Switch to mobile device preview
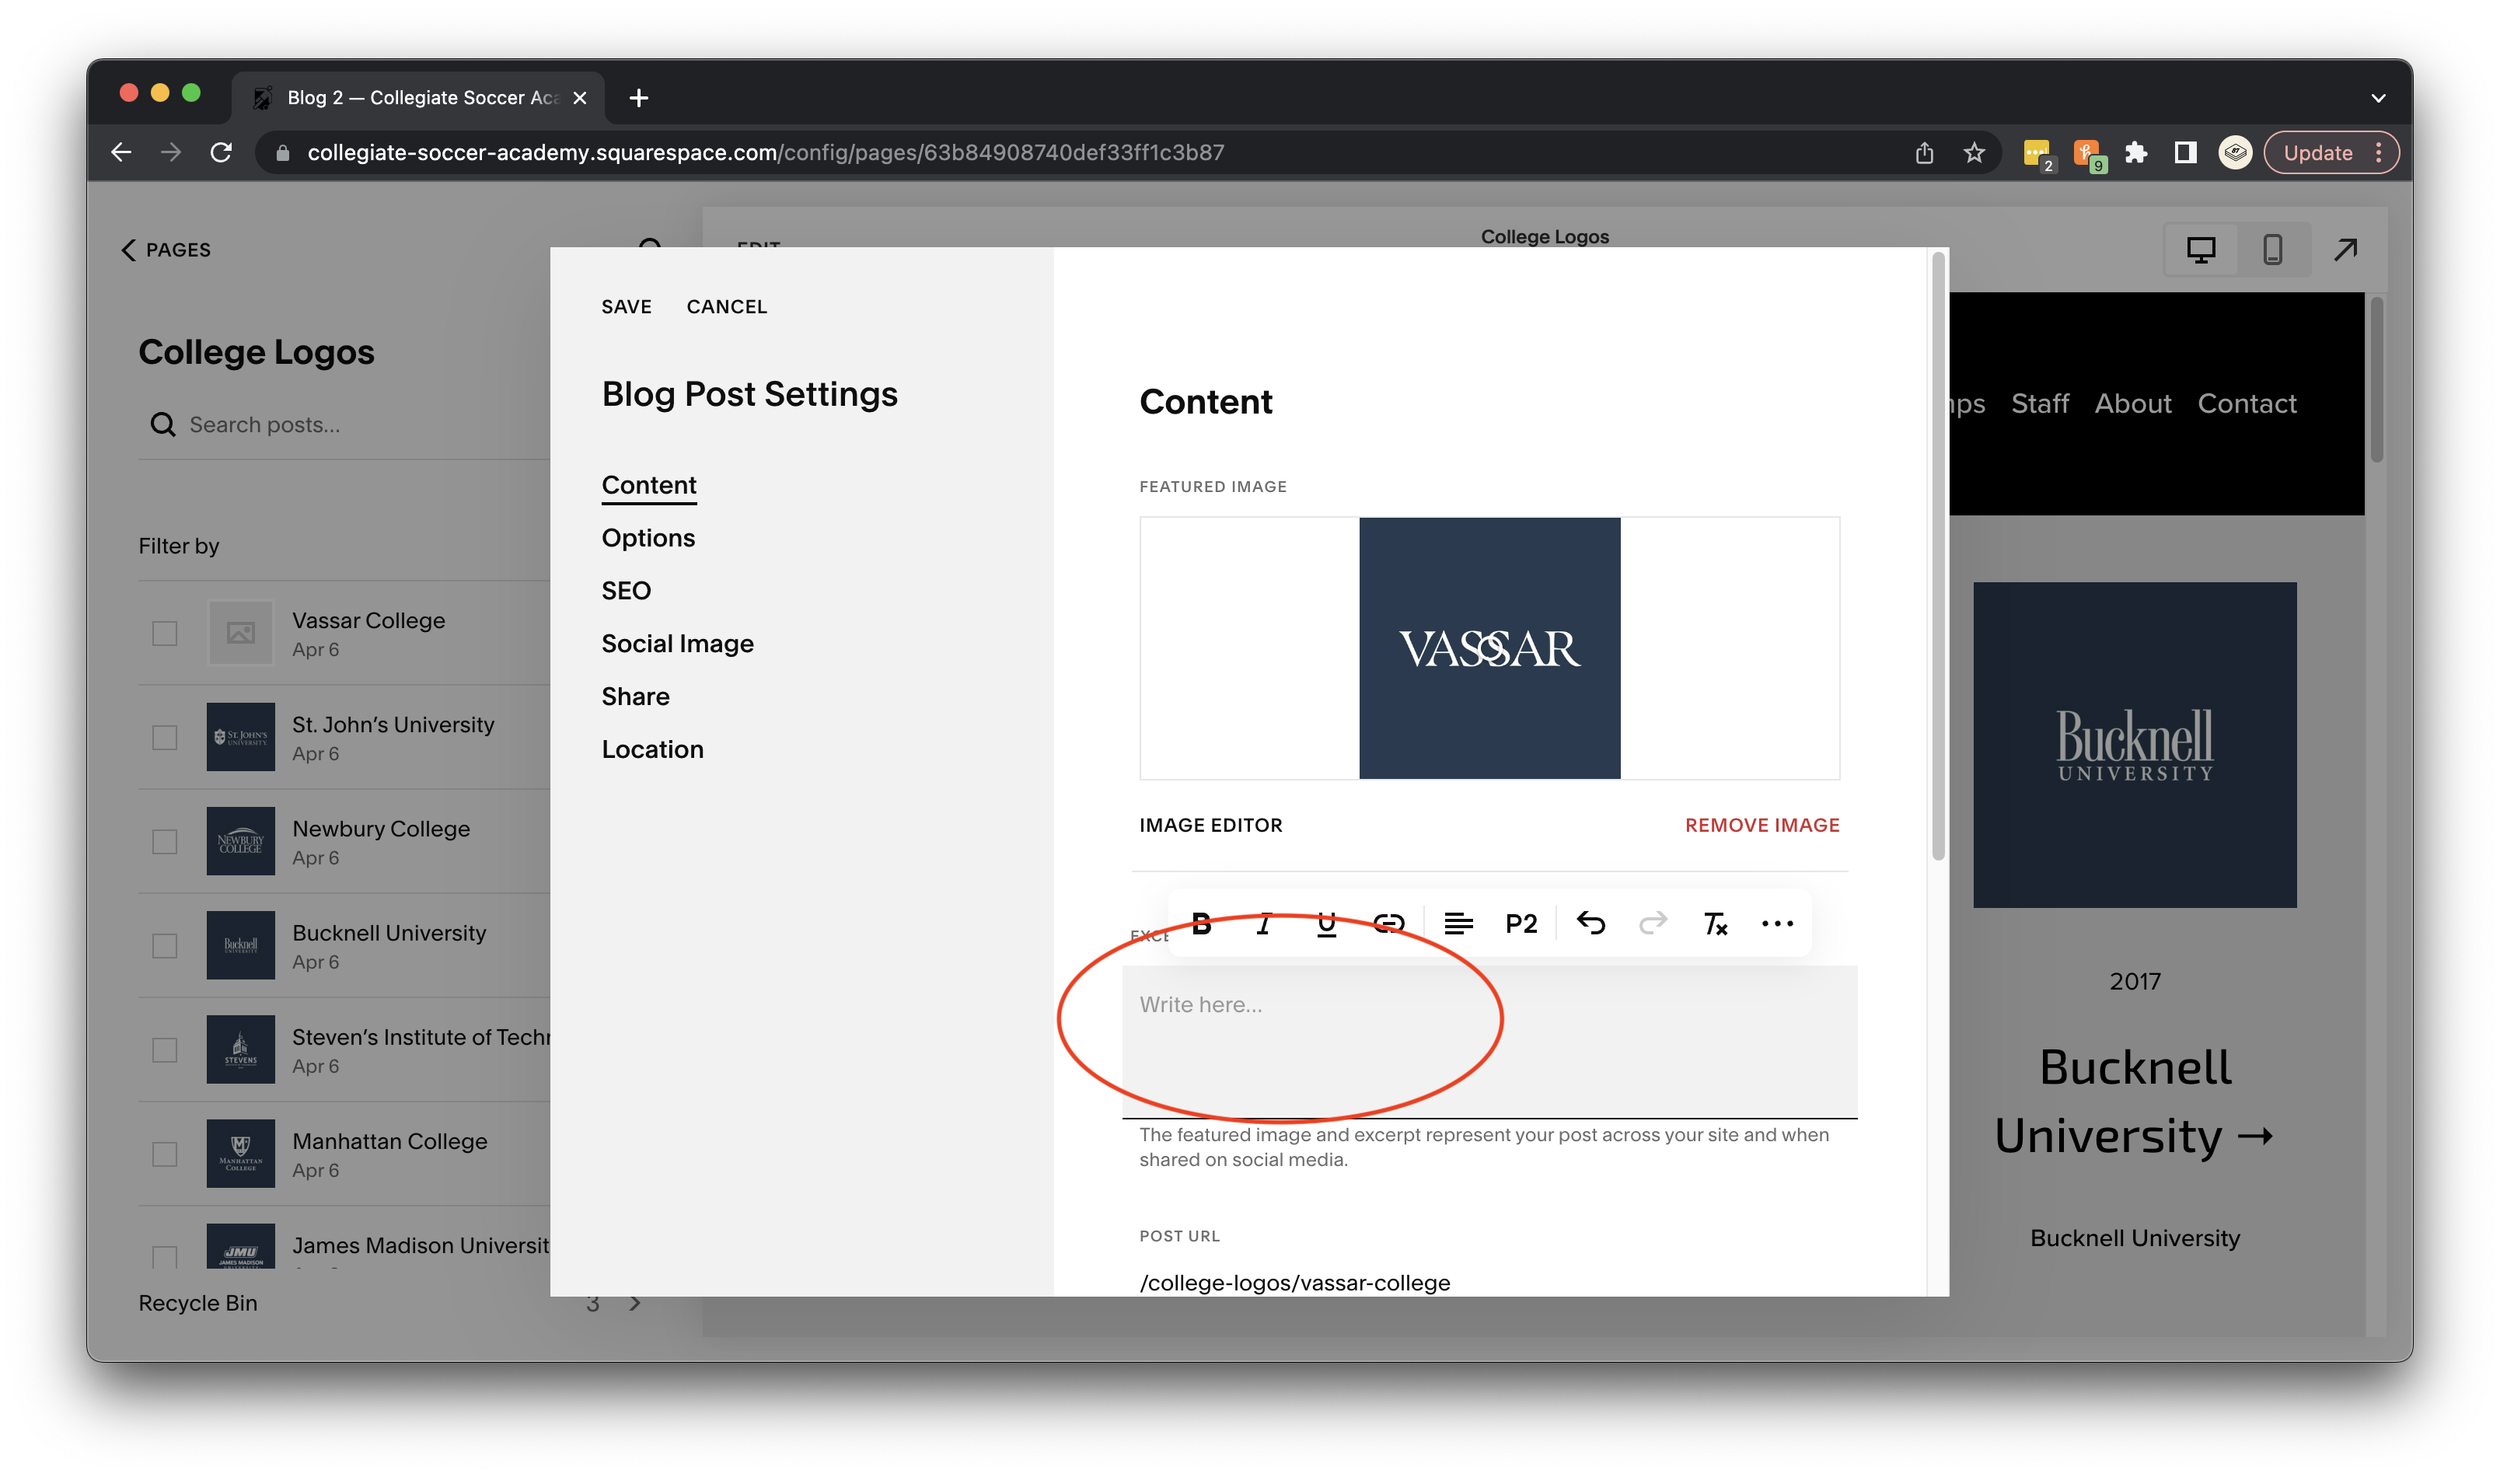2500x1477 pixels. (2272, 249)
